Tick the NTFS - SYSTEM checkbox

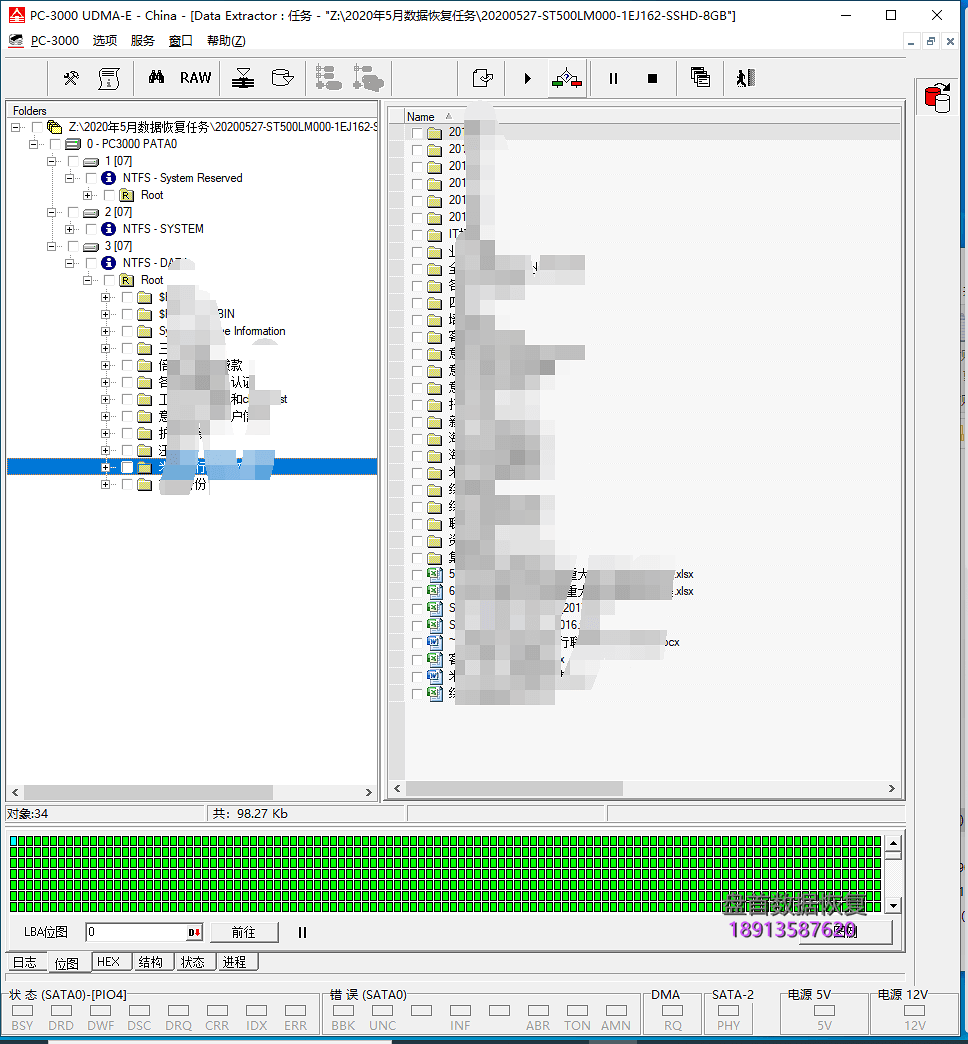91,229
